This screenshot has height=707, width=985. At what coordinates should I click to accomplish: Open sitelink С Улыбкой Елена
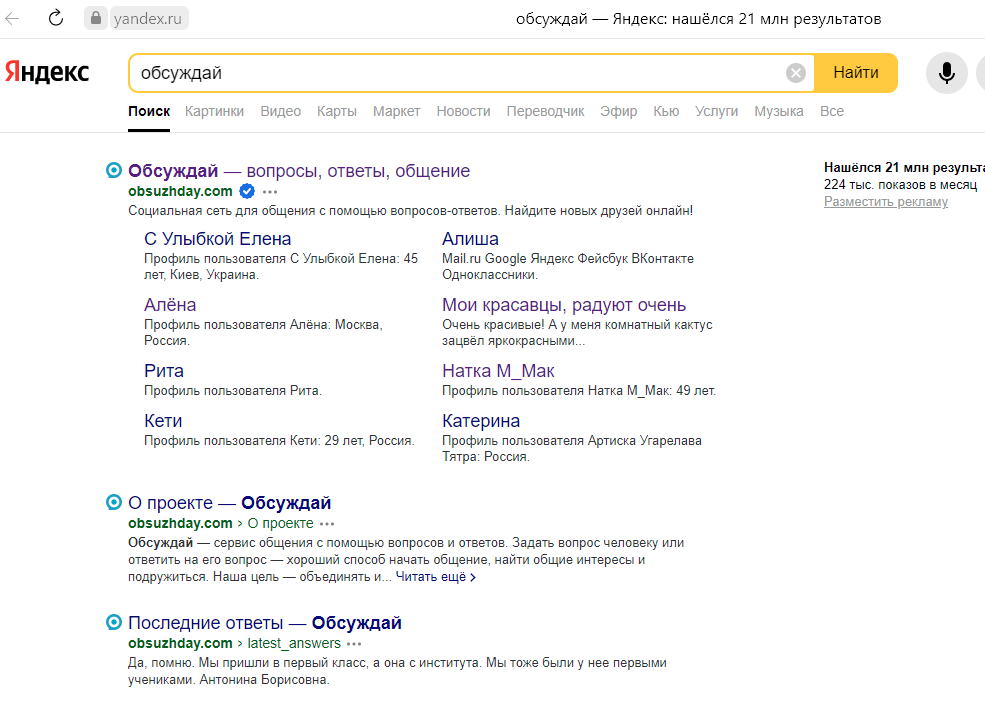pyautogui.click(x=217, y=239)
